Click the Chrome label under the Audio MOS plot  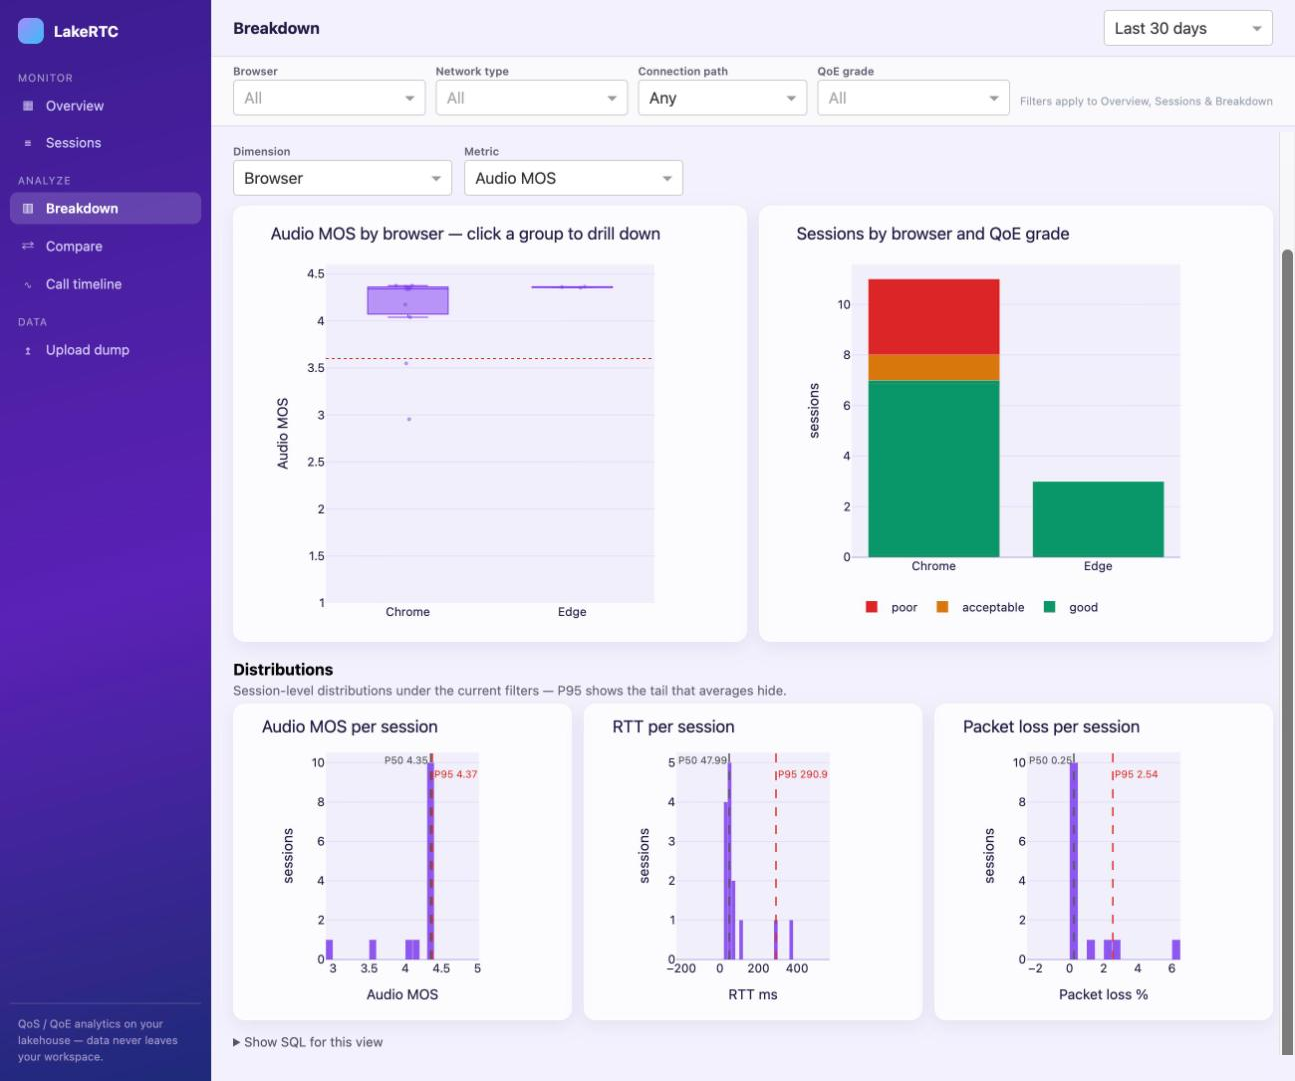[408, 612]
